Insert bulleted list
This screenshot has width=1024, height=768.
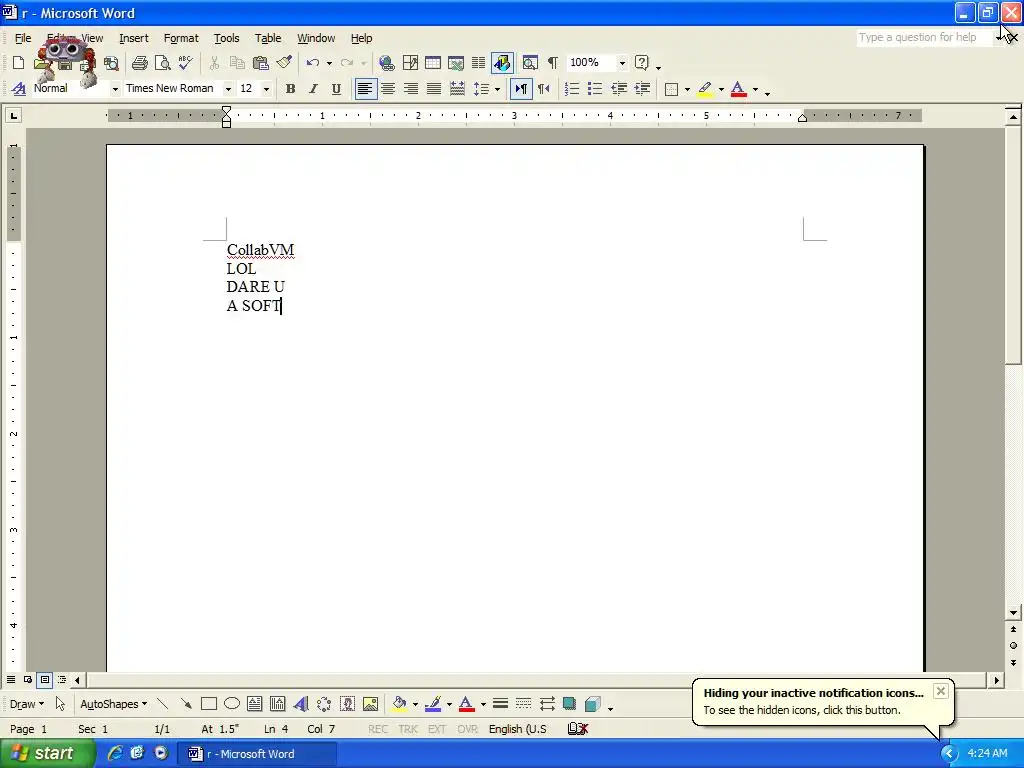pyautogui.click(x=595, y=89)
